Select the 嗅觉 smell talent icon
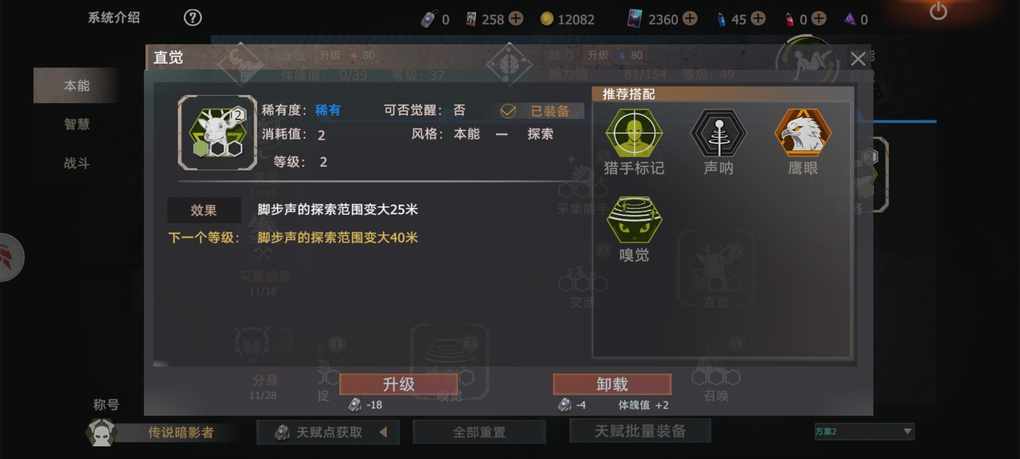 click(x=634, y=220)
